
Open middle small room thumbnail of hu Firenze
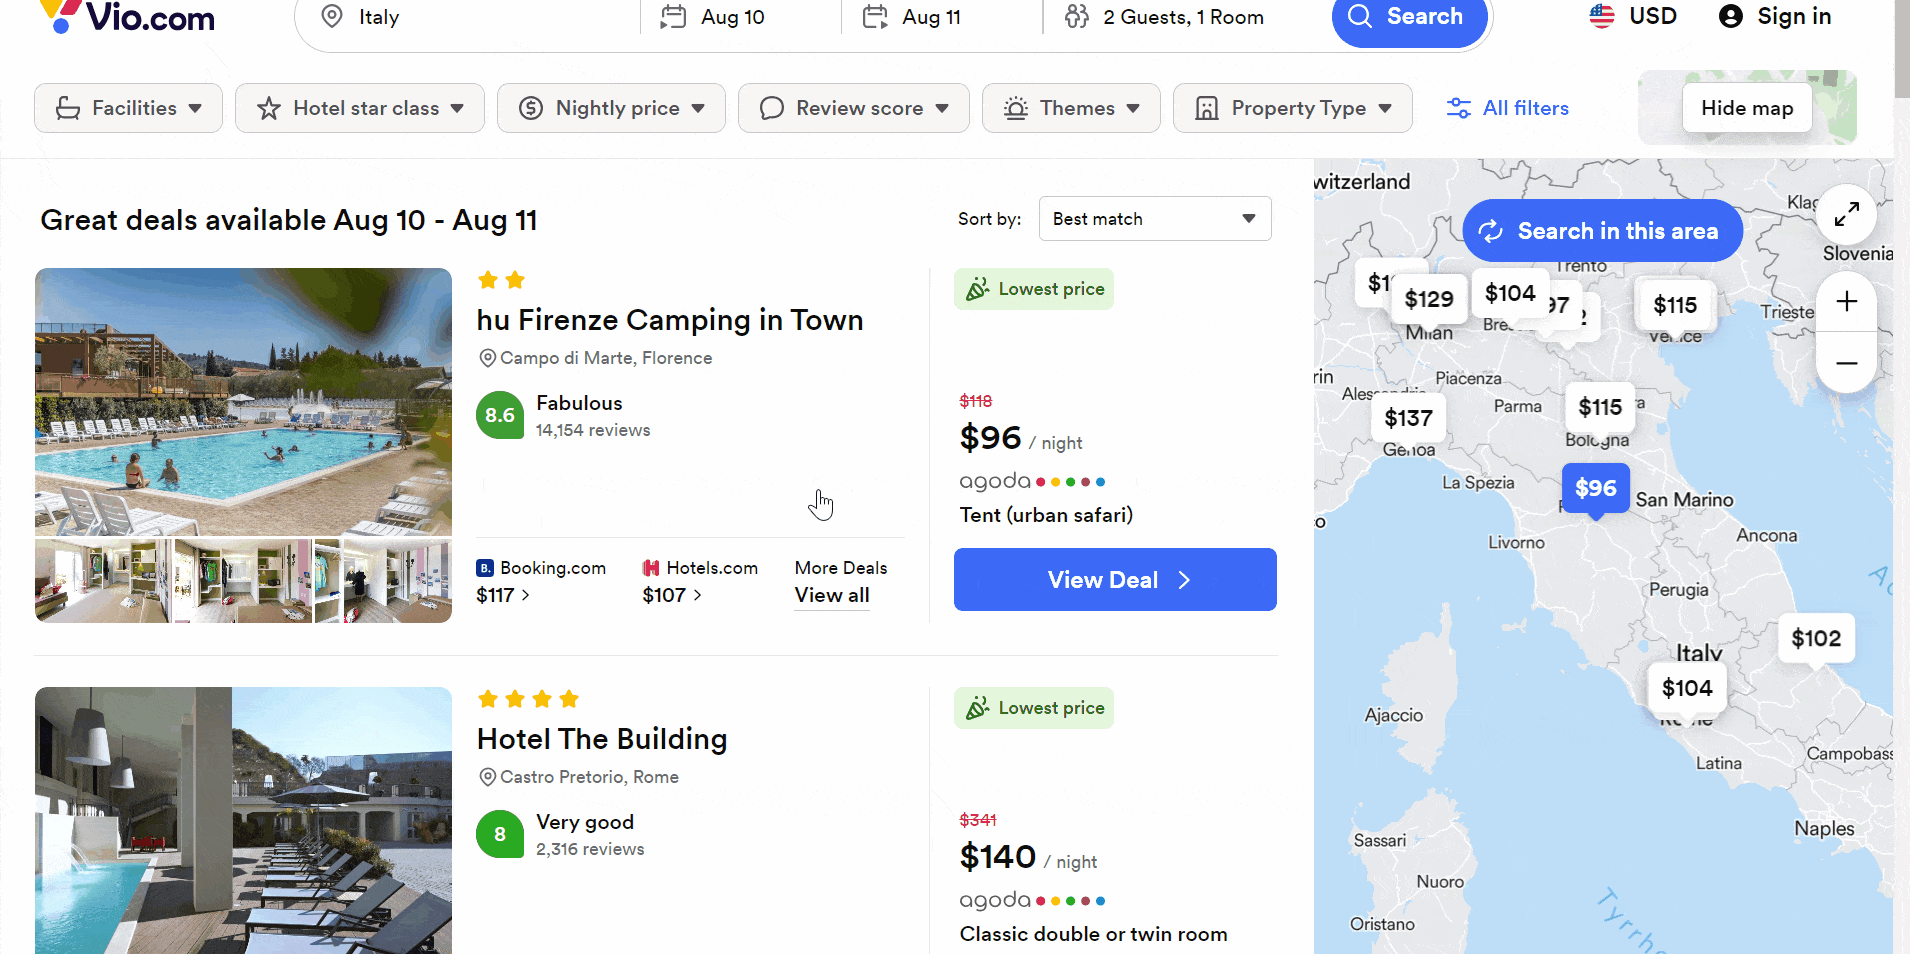[x=243, y=581]
